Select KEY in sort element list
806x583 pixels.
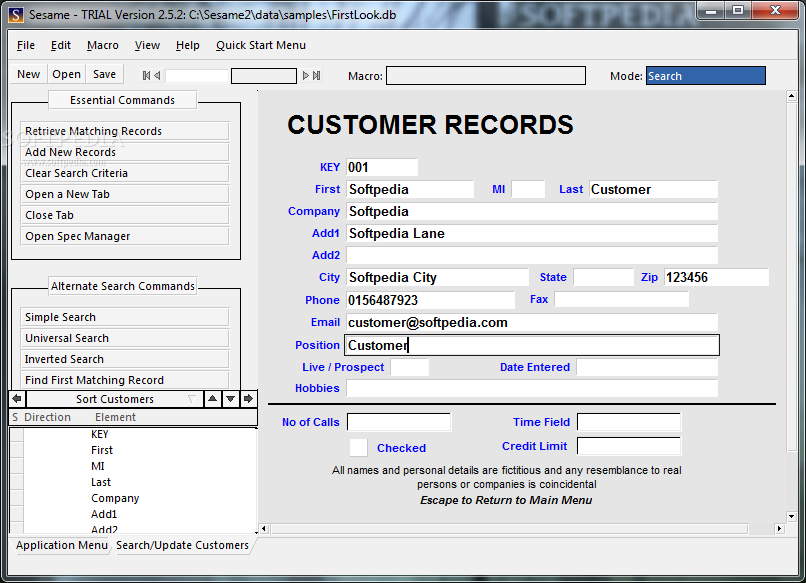[x=100, y=434]
